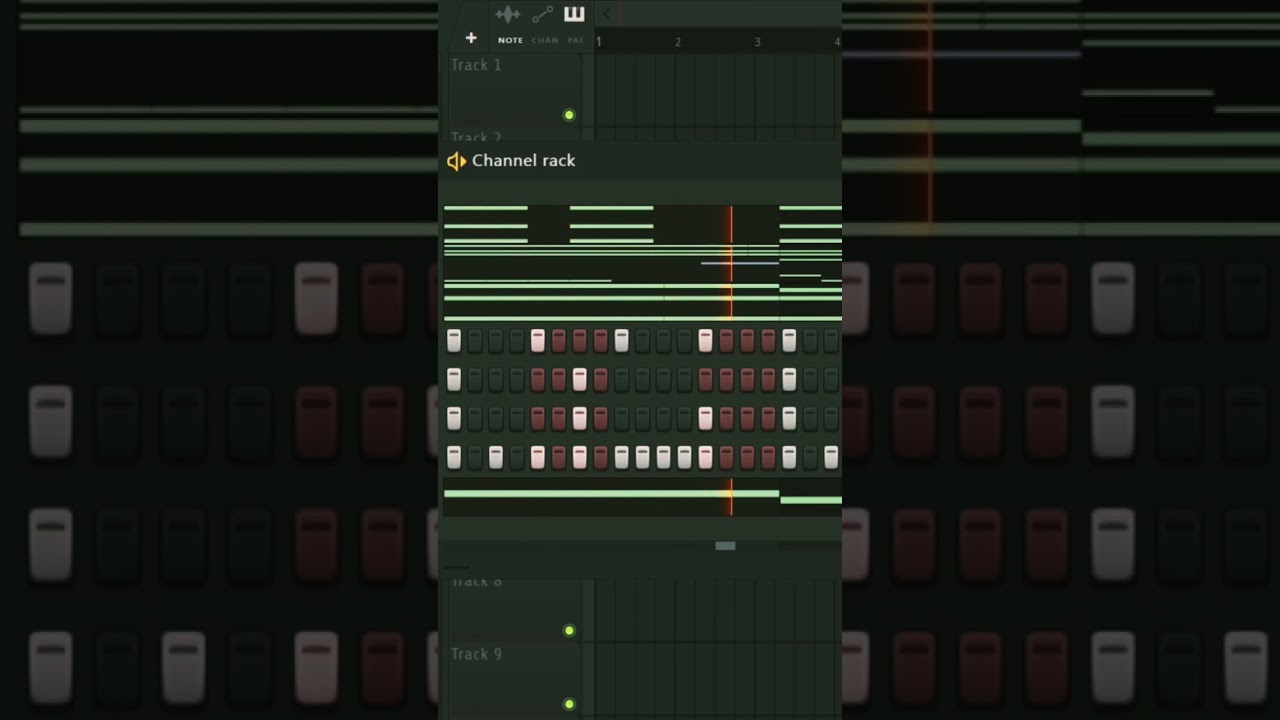Switch to the CHAN tab
Image resolution: width=1280 pixels, height=720 pixels.
click(x=545, y=40)
